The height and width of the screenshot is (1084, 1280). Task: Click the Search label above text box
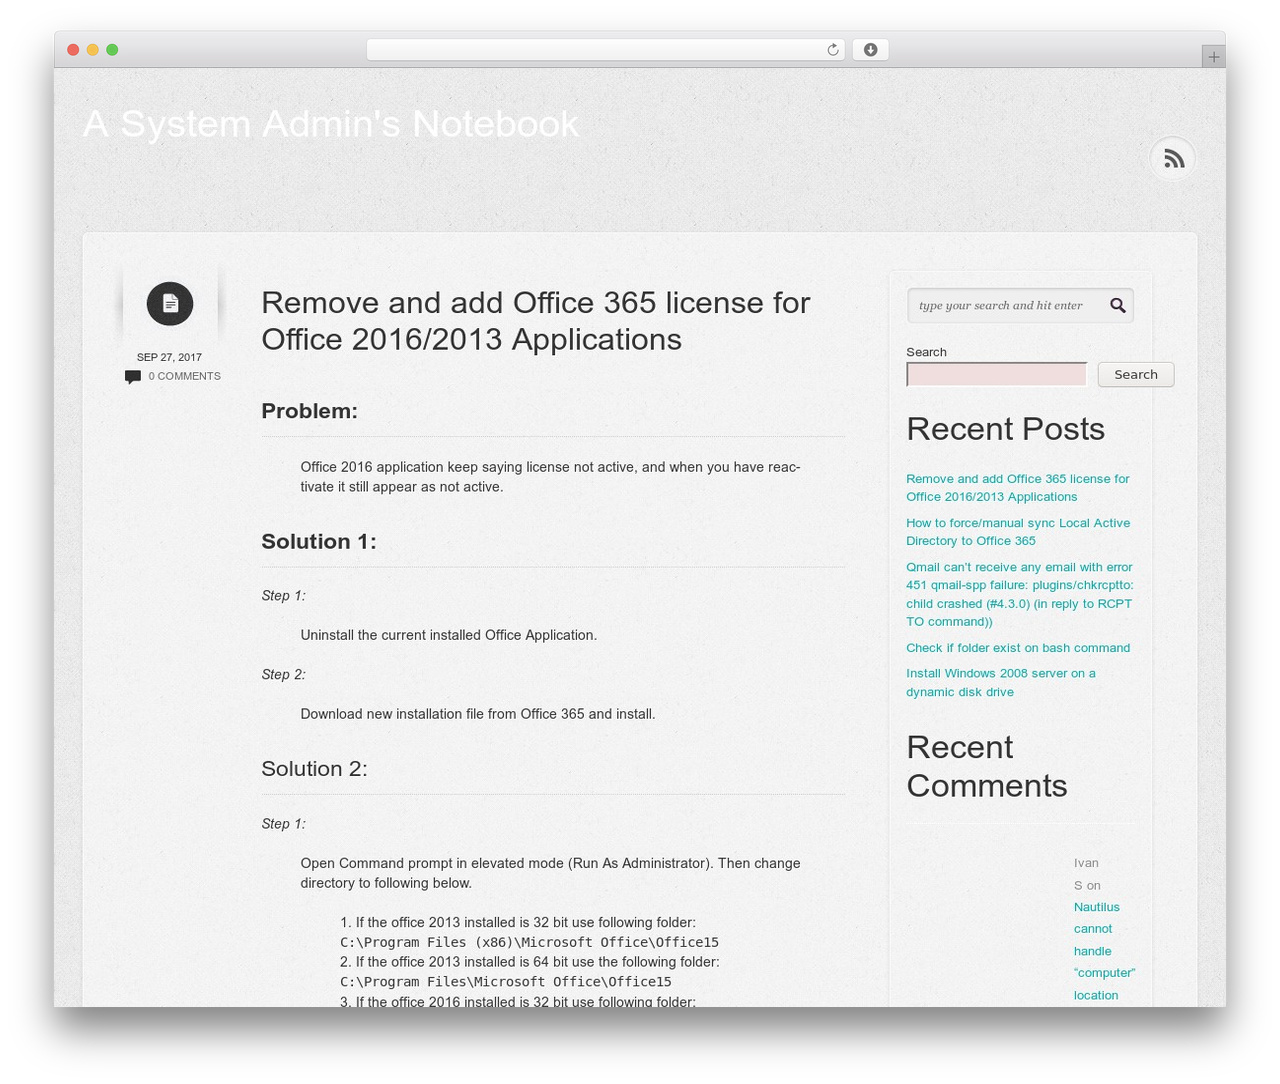click(926, 352)
